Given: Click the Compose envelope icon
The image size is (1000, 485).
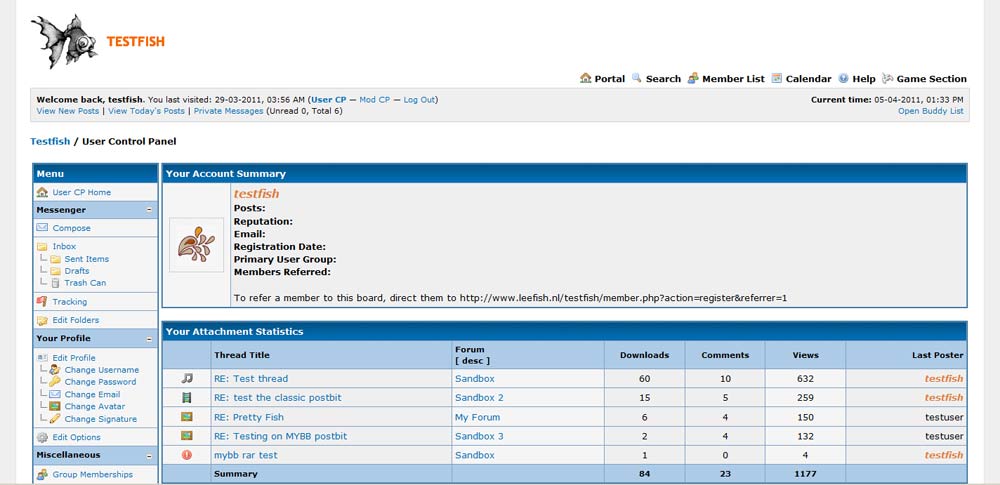Looking at the screenshot, I should 42,228.
